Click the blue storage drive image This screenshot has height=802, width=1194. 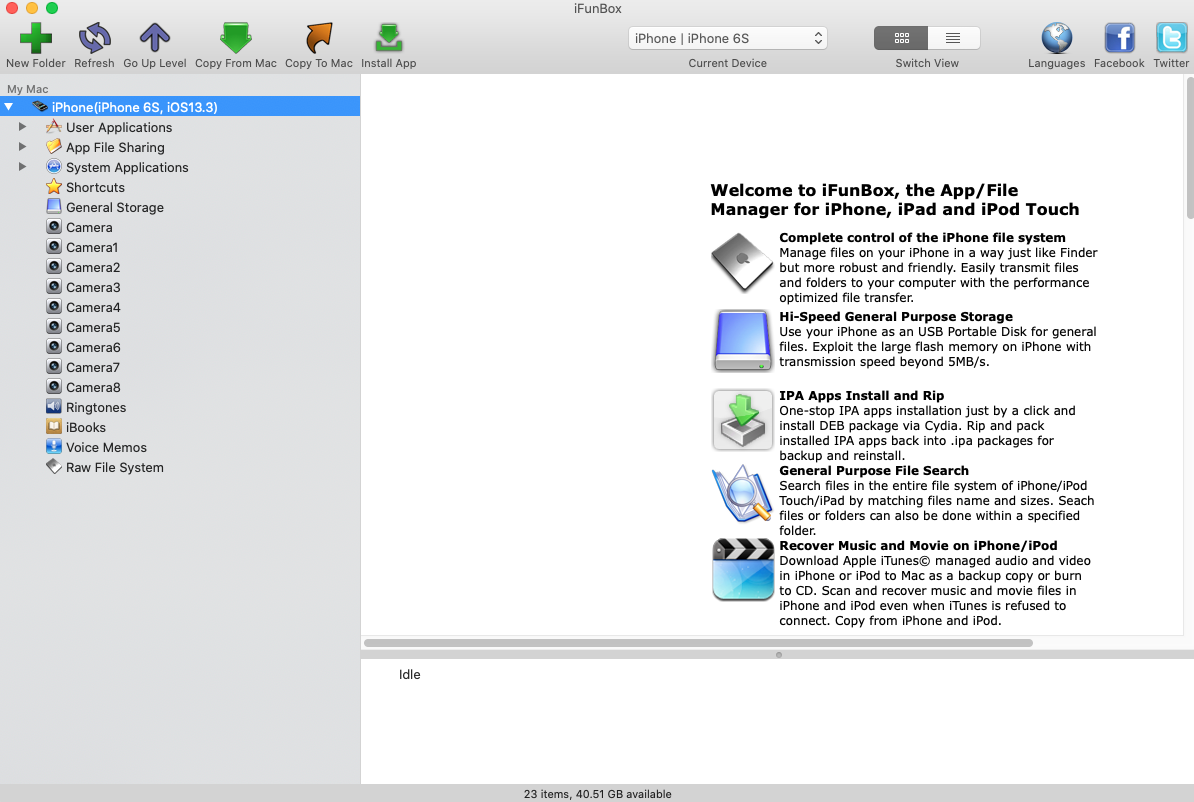[742, 340]
